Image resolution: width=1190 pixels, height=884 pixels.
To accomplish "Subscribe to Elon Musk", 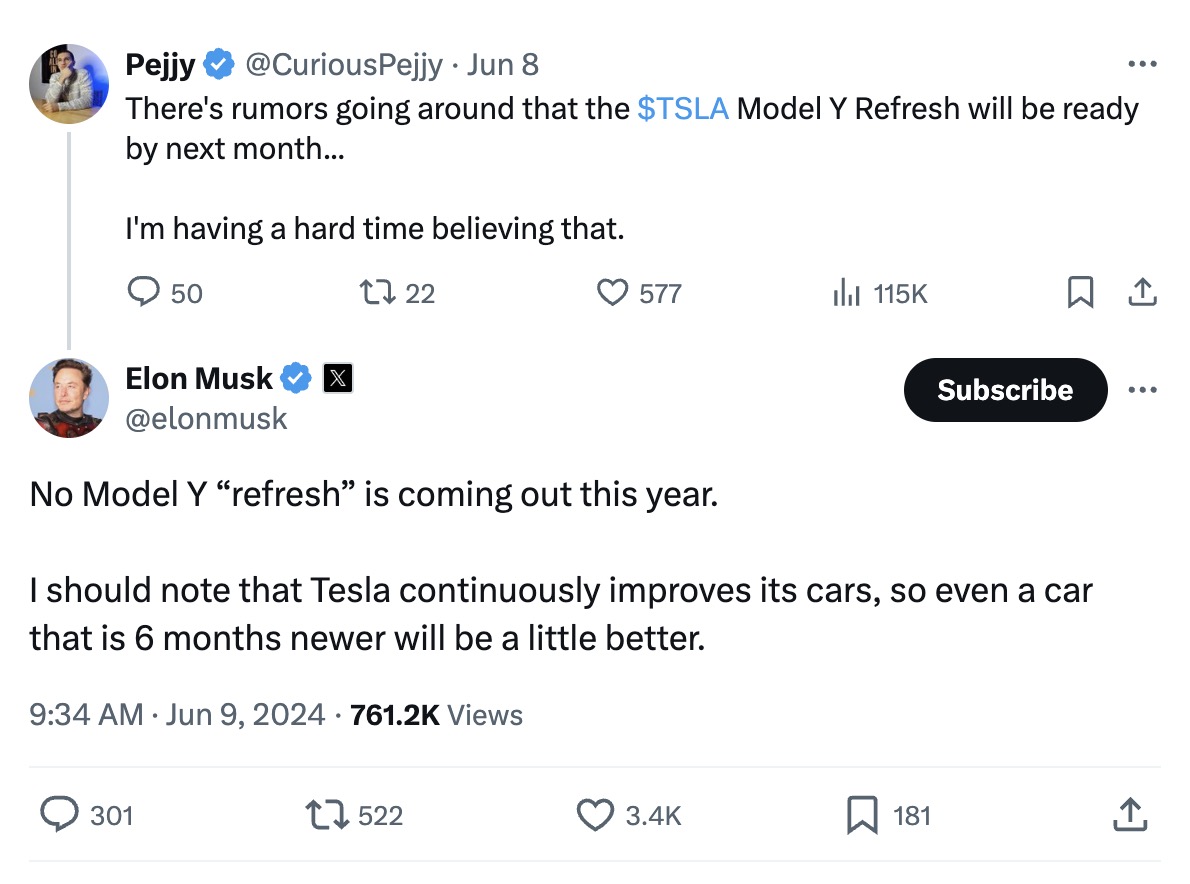I will pyautogui.click(x=1005, y=390).
